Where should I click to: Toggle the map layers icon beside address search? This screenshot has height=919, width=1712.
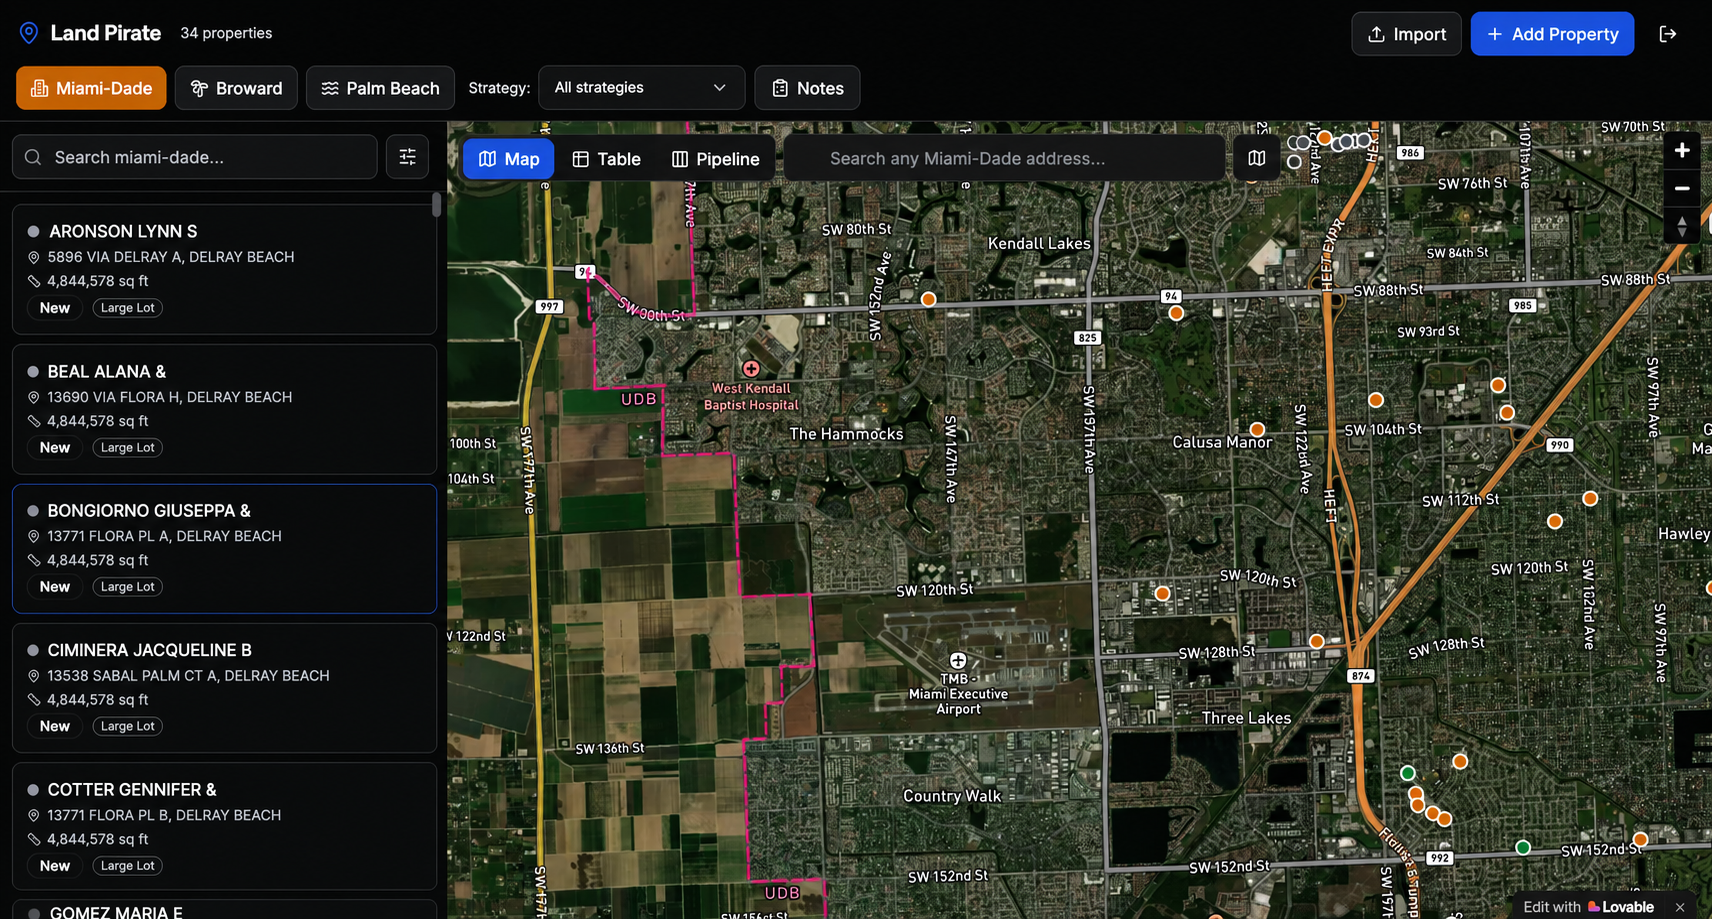click(1257, 158)
